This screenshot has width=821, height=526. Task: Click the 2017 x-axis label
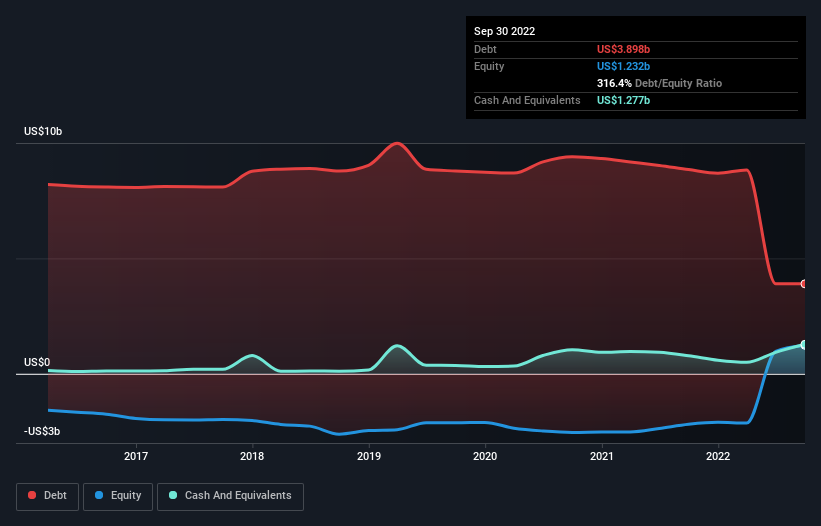(x=136, y=456)
